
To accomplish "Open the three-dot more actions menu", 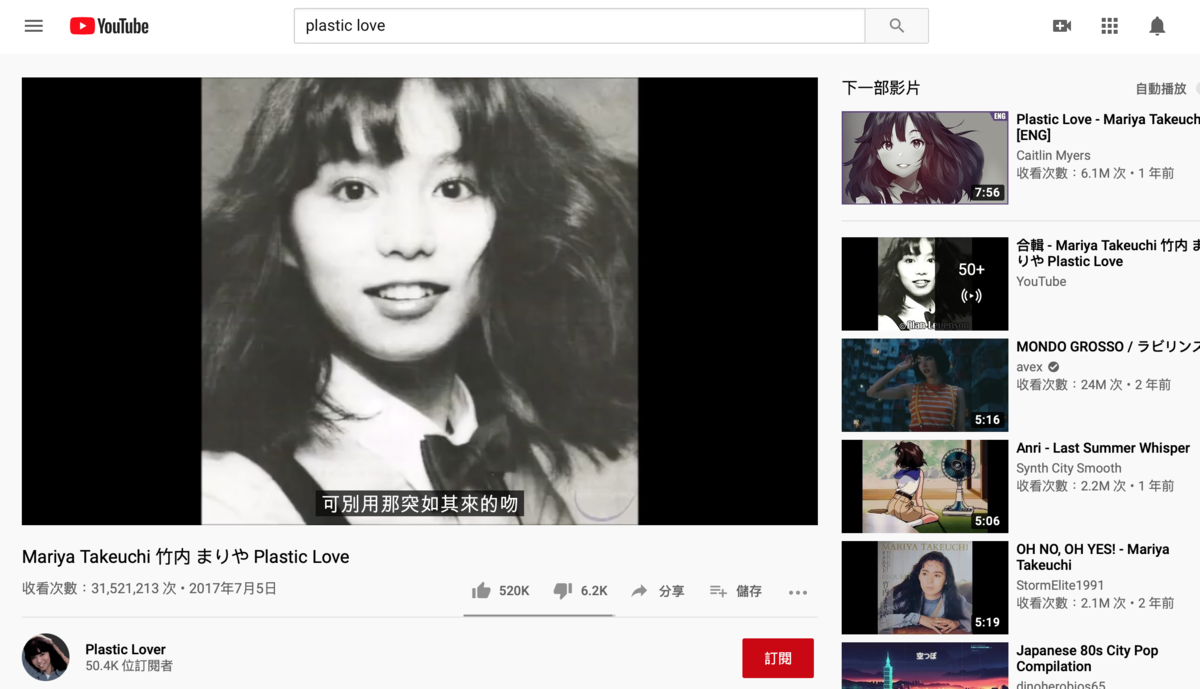I will pyautogui.click(x=797, y=592).
